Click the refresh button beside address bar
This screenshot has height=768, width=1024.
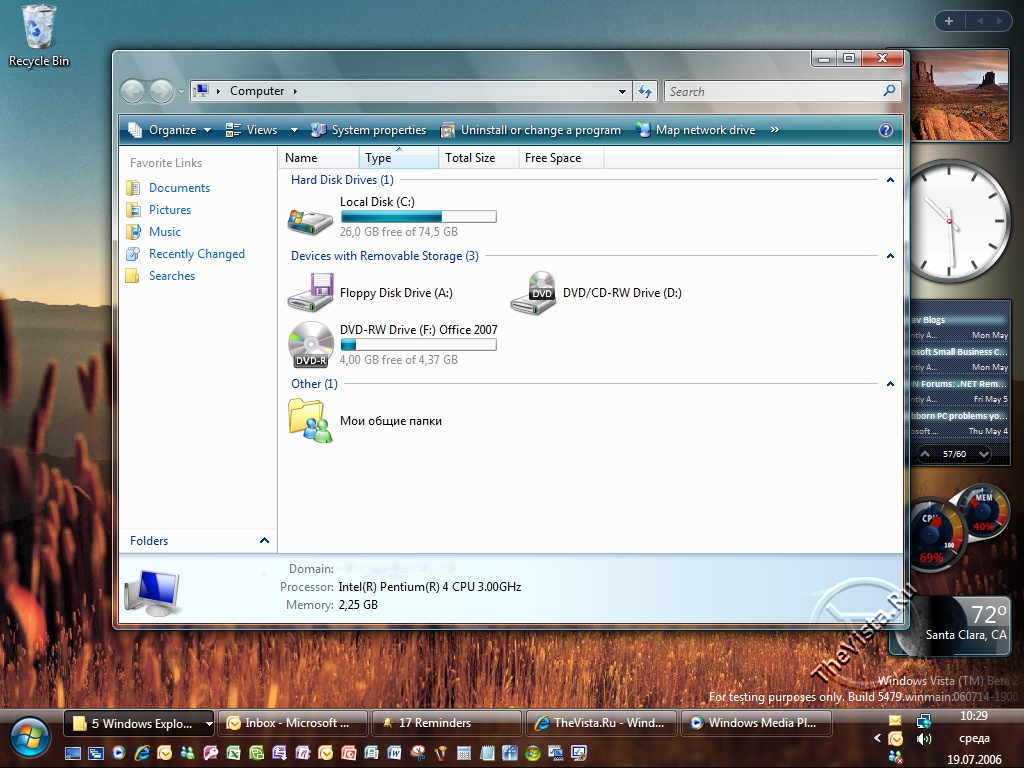pyautogui.click(x=645, y=91)
